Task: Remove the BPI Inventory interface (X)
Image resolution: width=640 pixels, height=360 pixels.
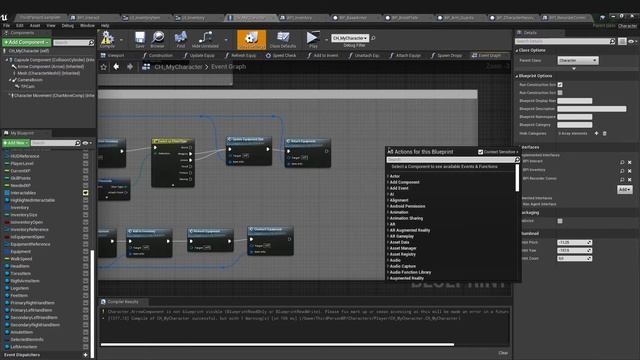Action: click(x=629, y=171)
